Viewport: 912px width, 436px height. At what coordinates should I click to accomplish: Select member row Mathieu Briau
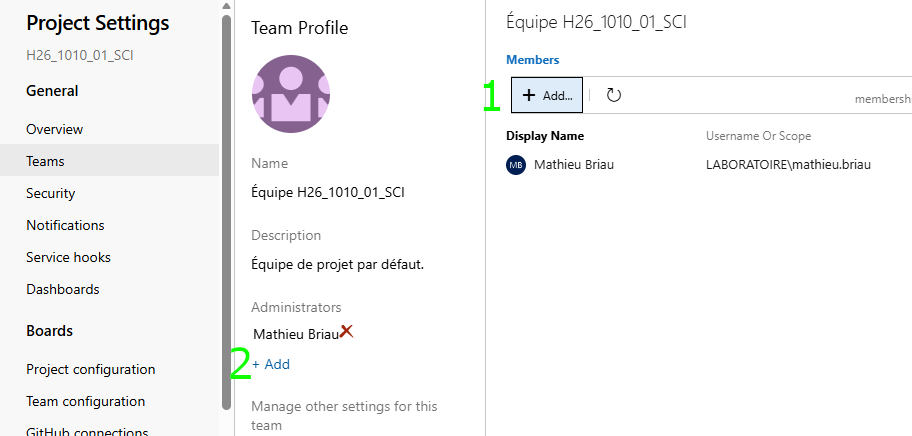point(574,165)
